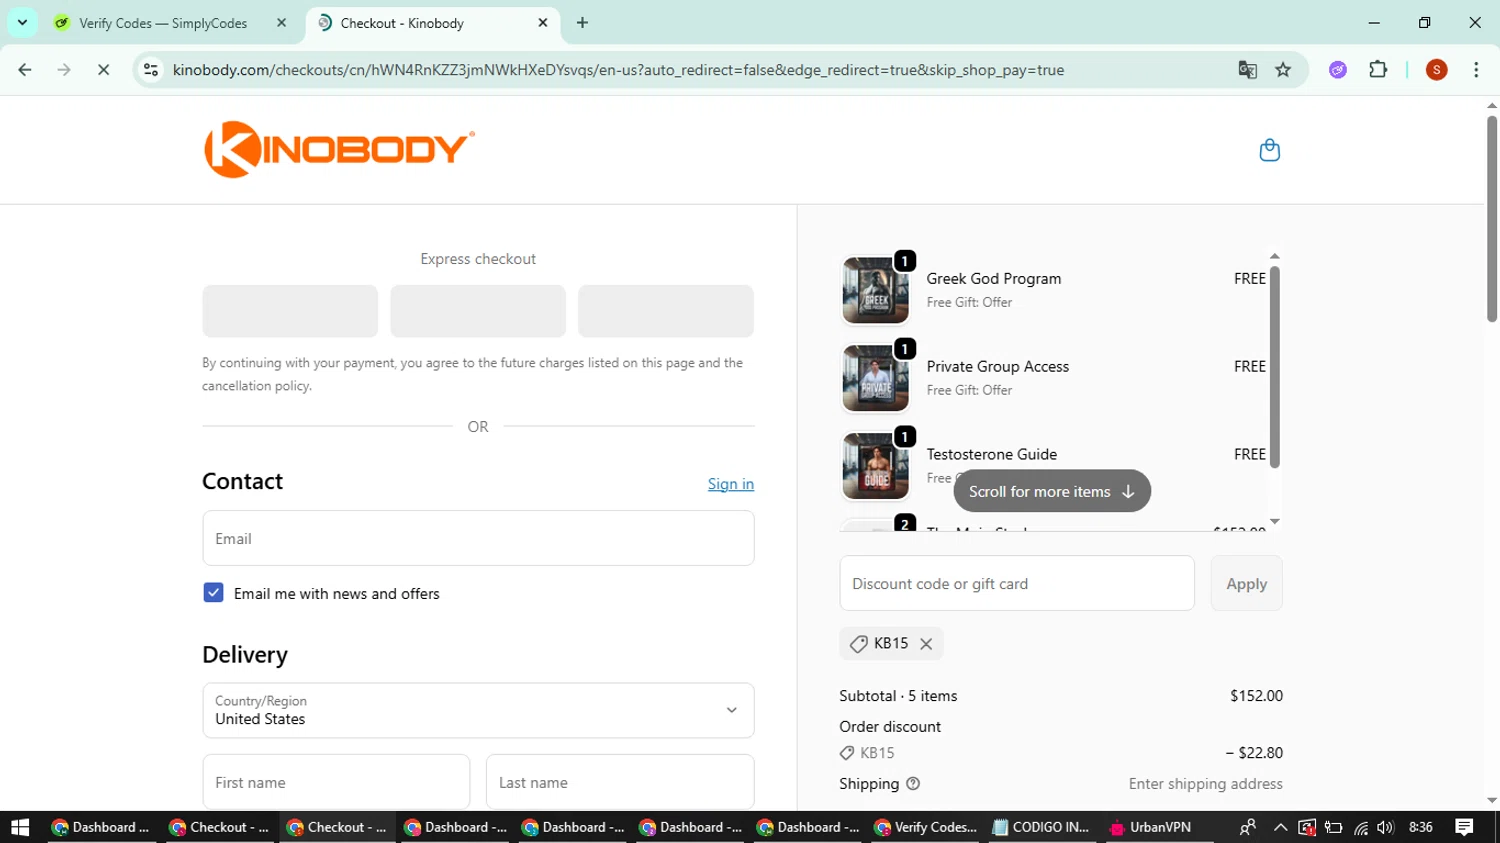
Task: Open the people icon in system tray
Action: coord(1247,827)
